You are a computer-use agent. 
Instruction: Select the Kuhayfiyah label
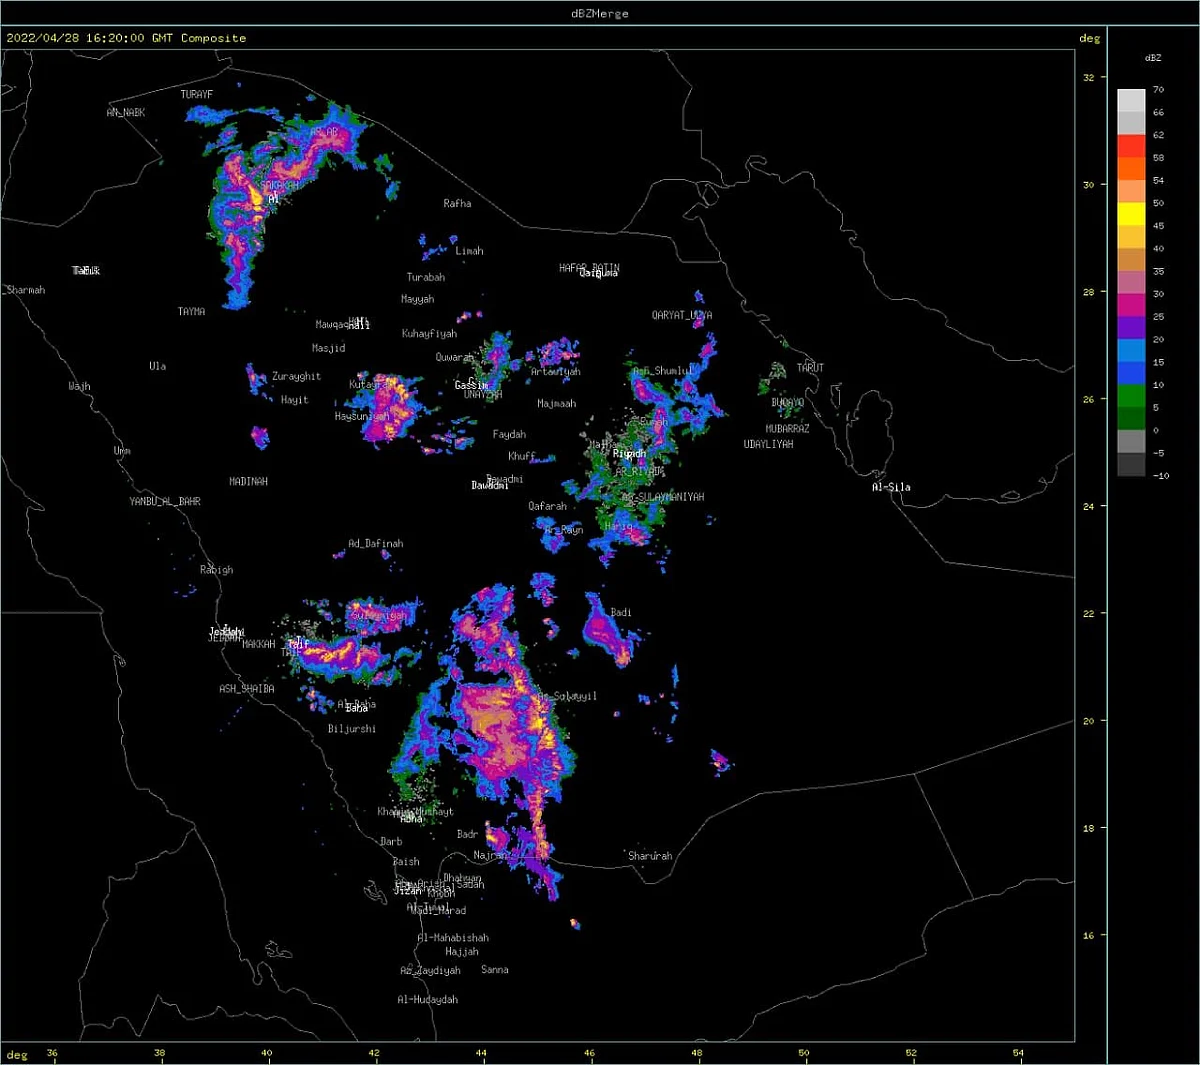(430, 334)
